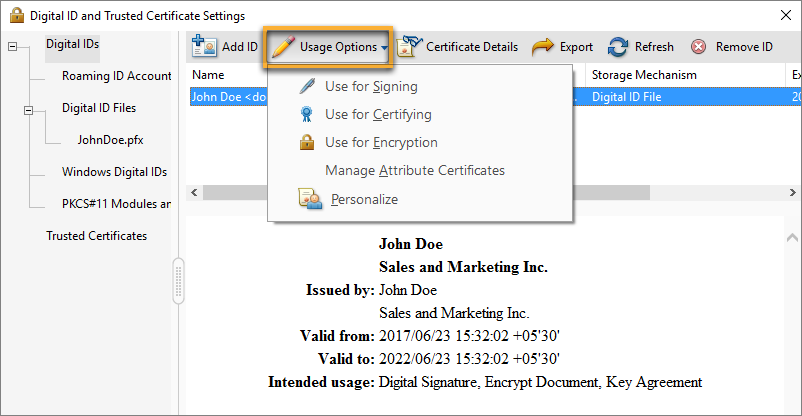Click the horizontal scrollbar left arrow
Viewport: 802px width, 416px height.
click(195, 191)
